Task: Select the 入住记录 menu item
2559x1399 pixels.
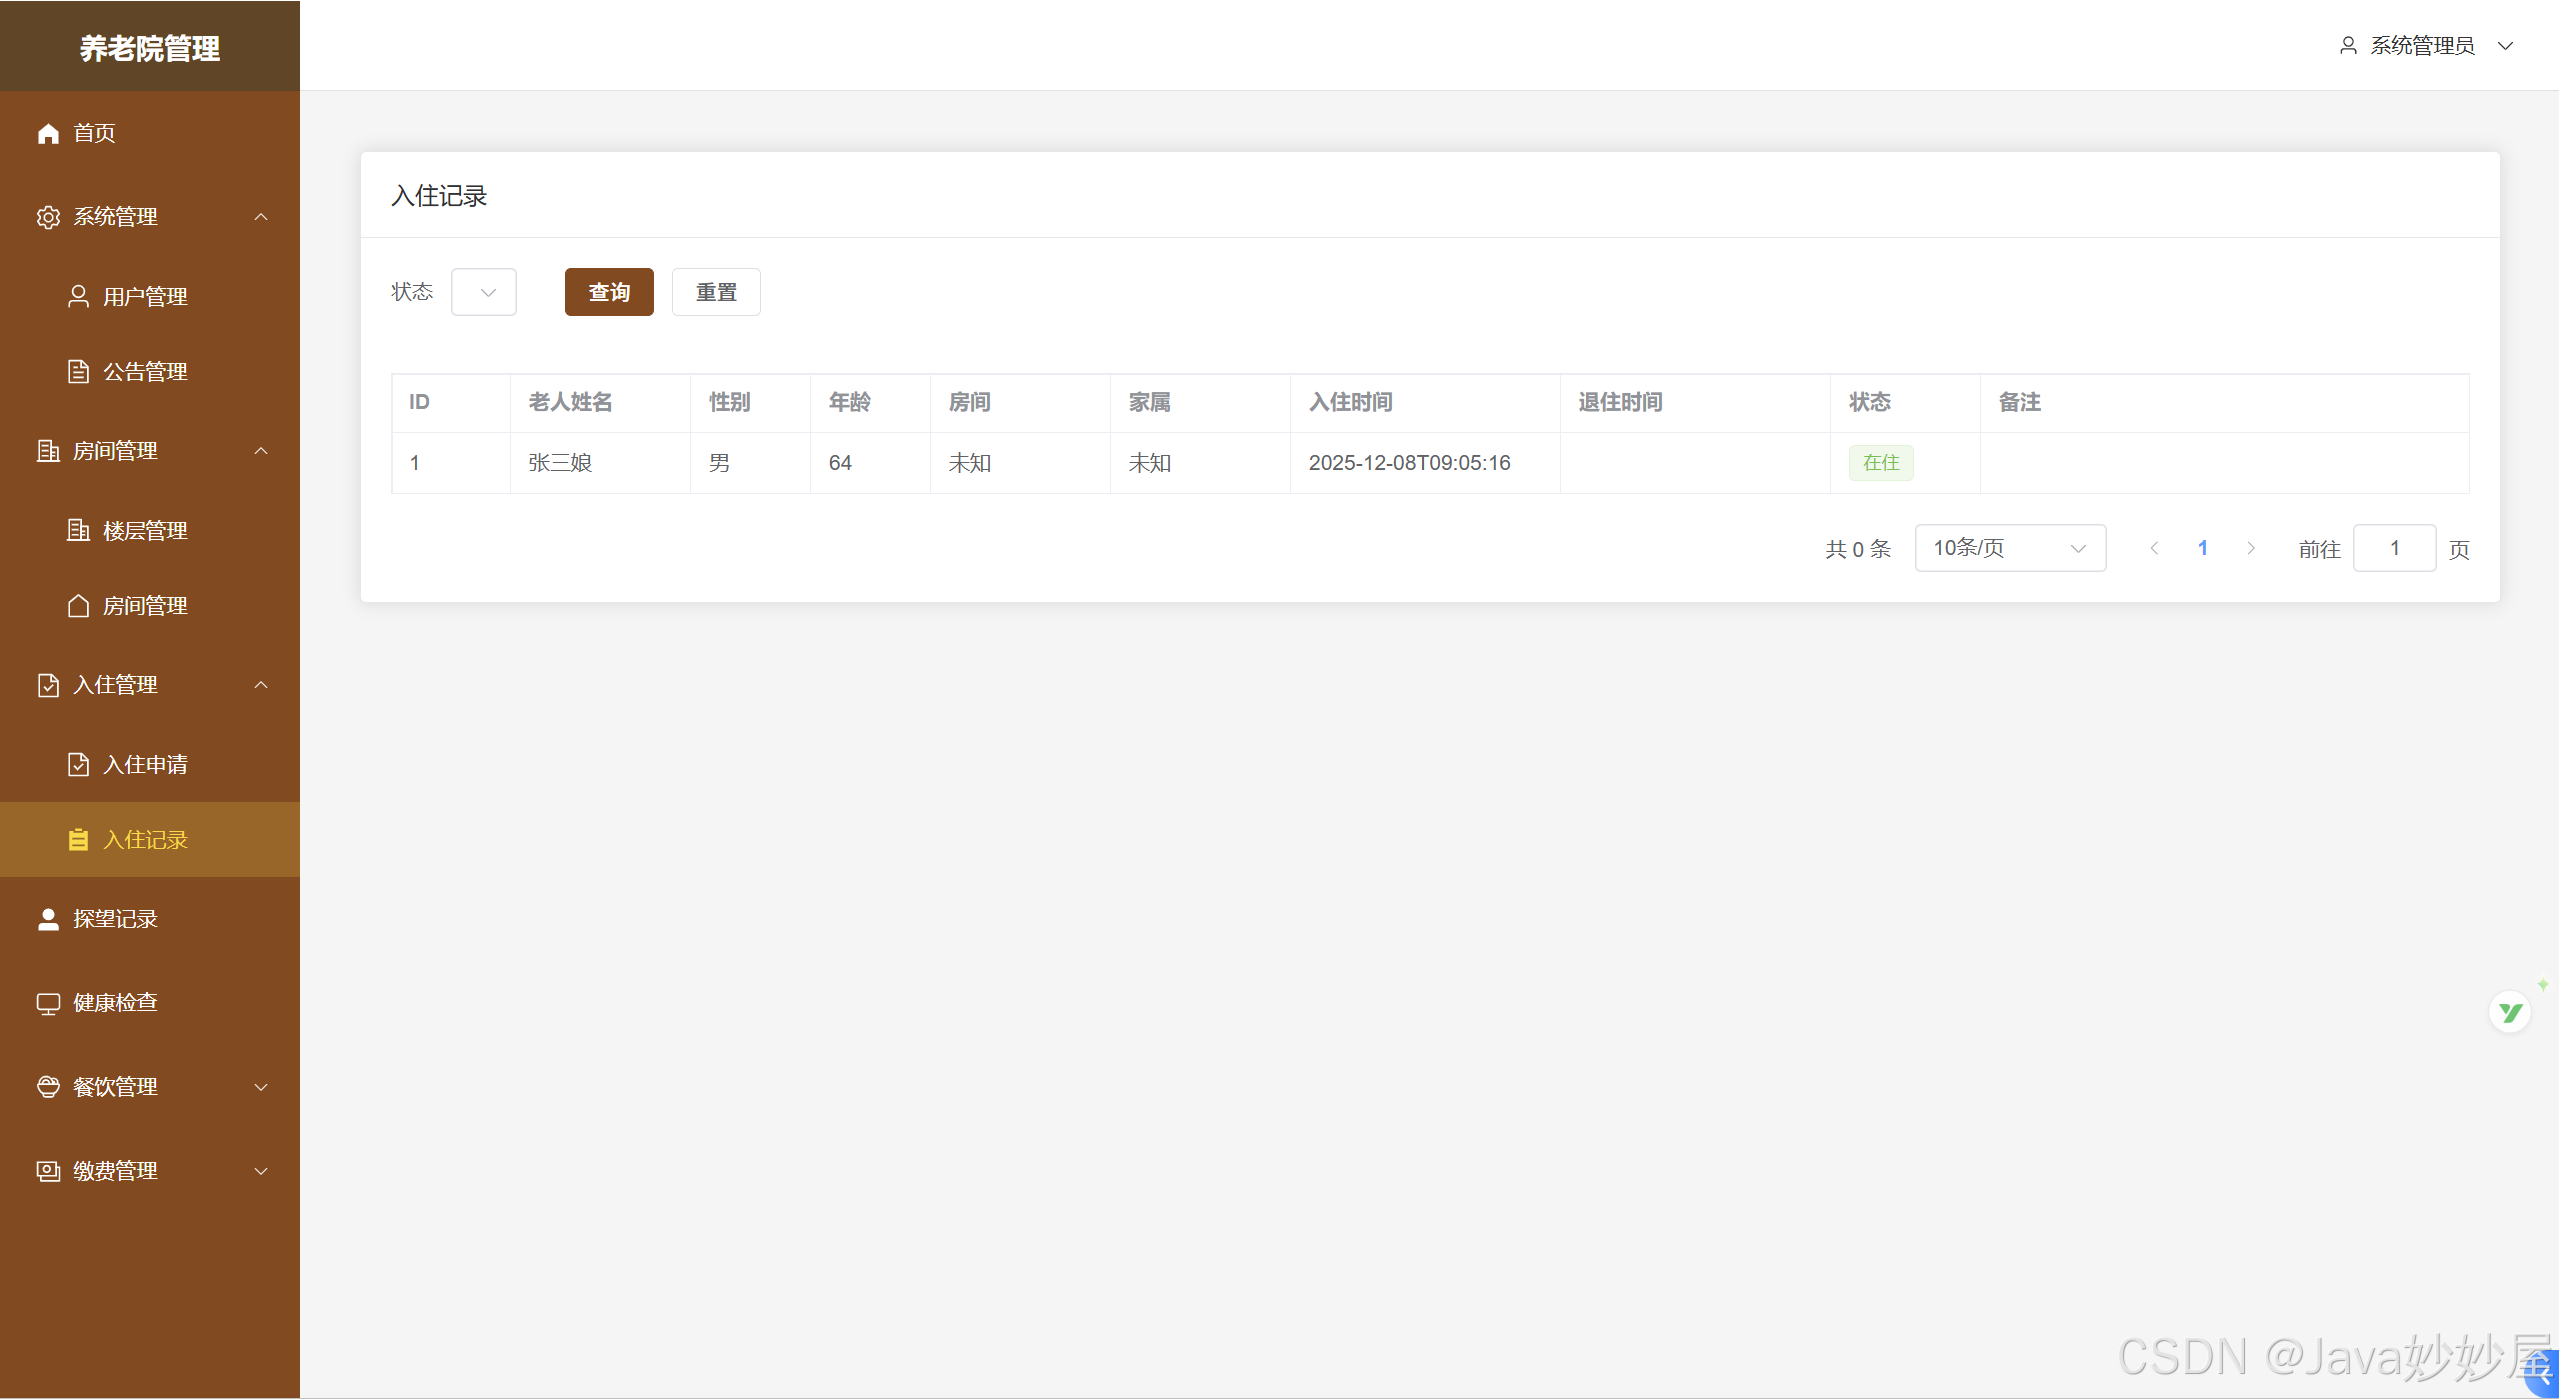Action: (x=145, y=840)
